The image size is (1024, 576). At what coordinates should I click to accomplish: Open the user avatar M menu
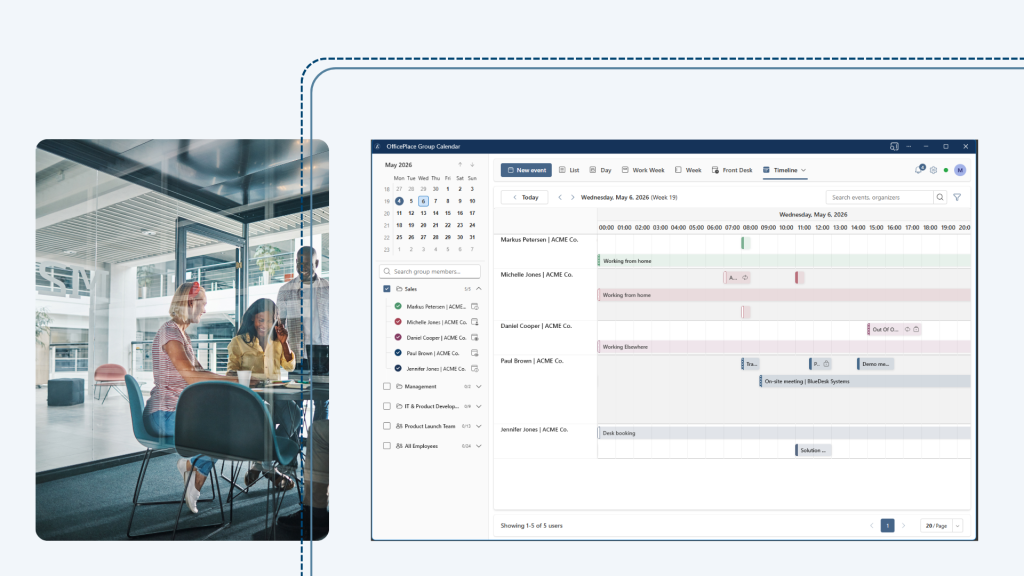tap(960, 170)
